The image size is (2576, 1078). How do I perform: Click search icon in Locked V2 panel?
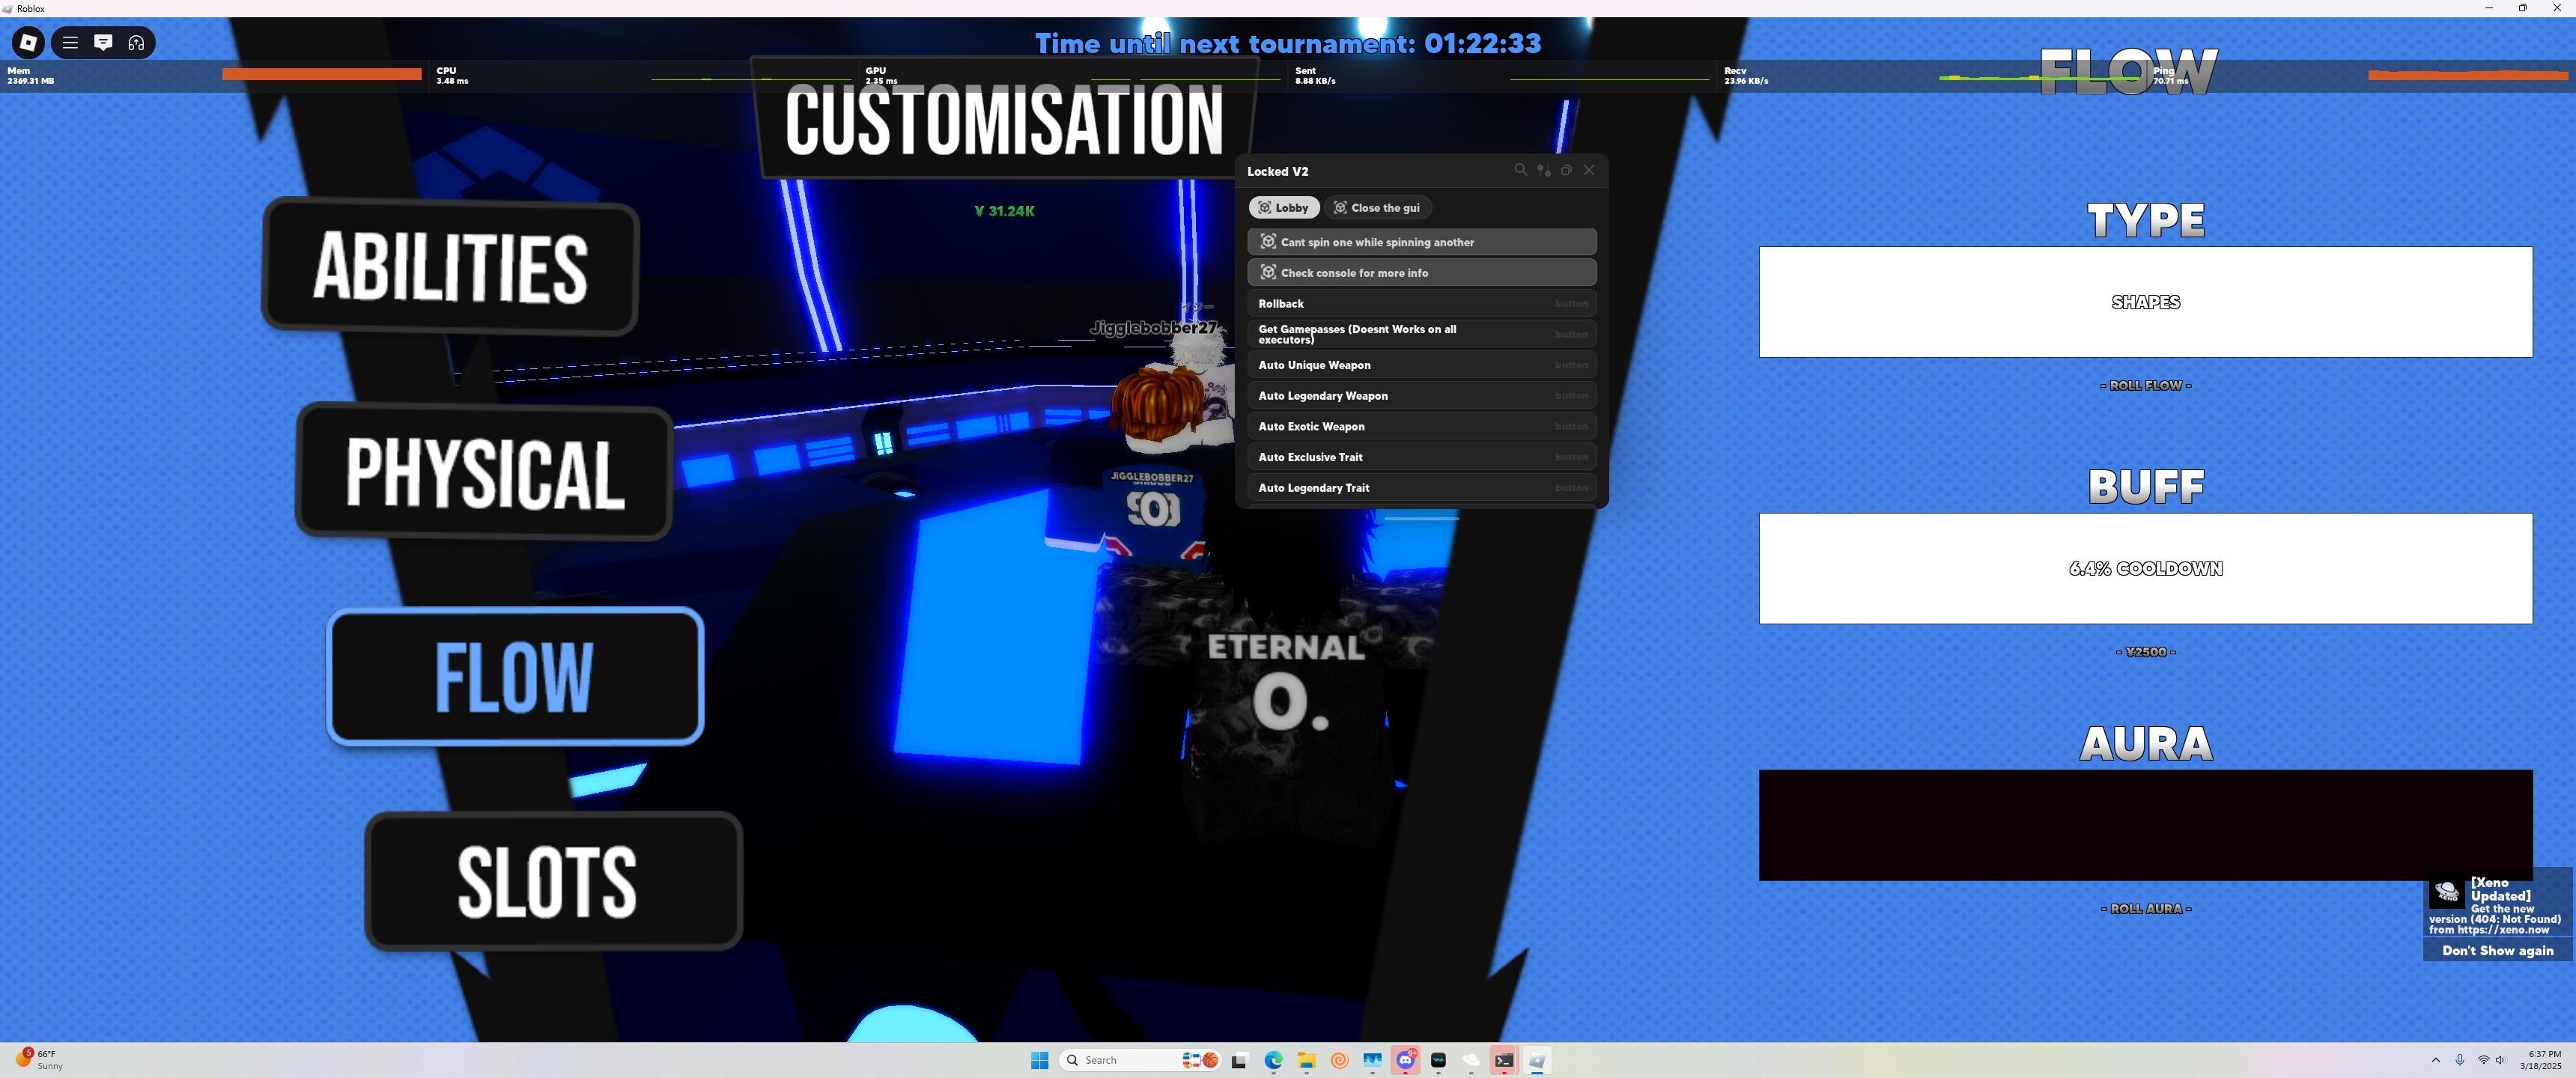coord(1520,170)
